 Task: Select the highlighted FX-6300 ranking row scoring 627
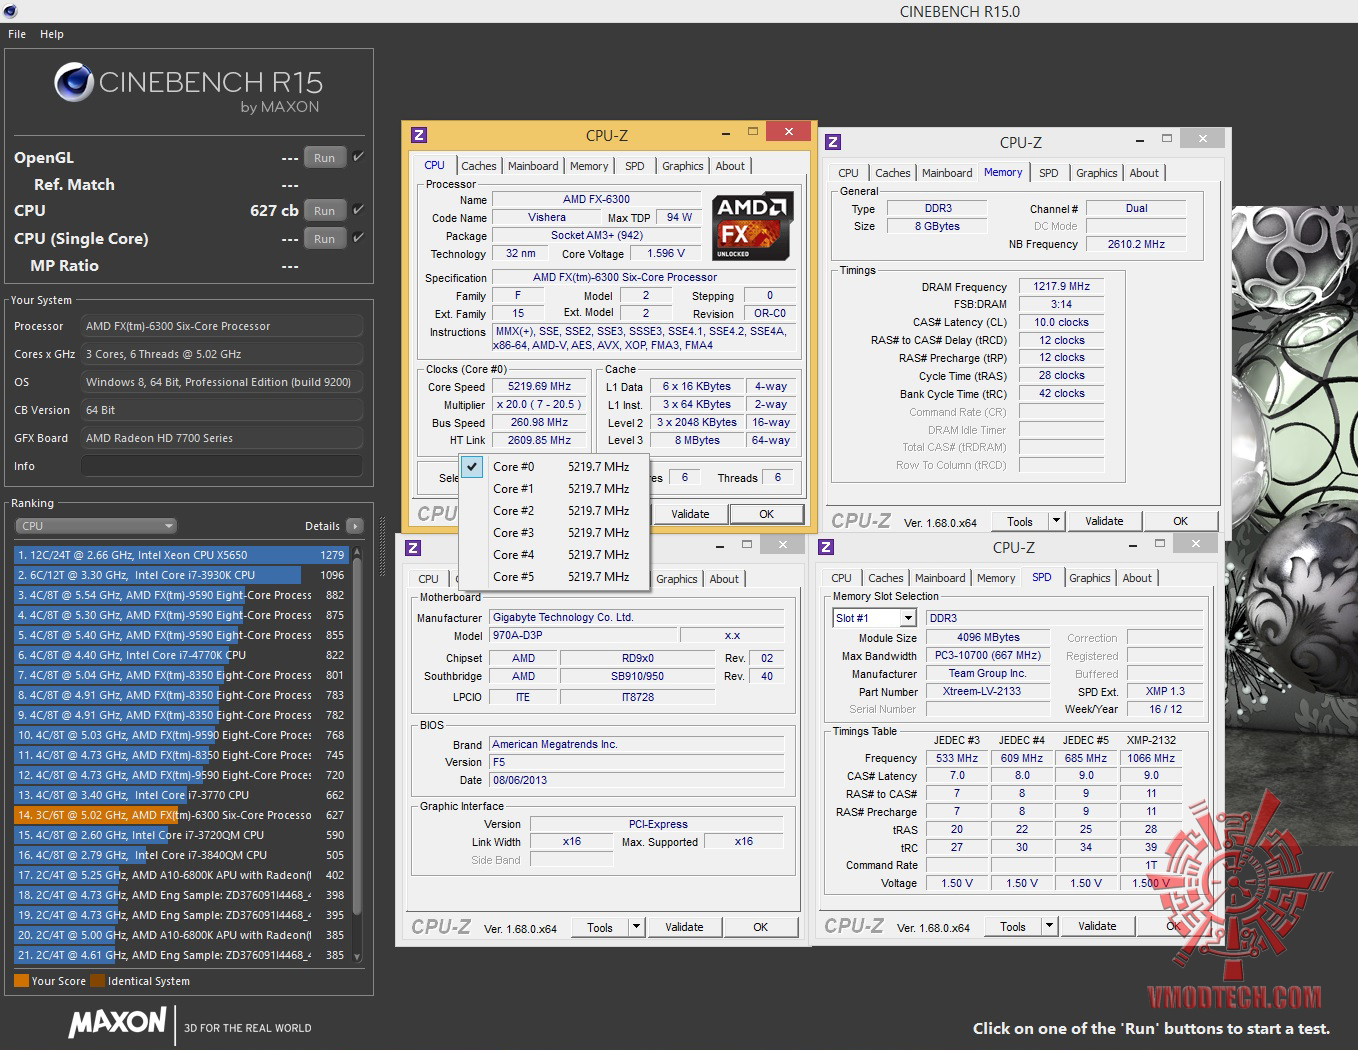pos(181,815)
